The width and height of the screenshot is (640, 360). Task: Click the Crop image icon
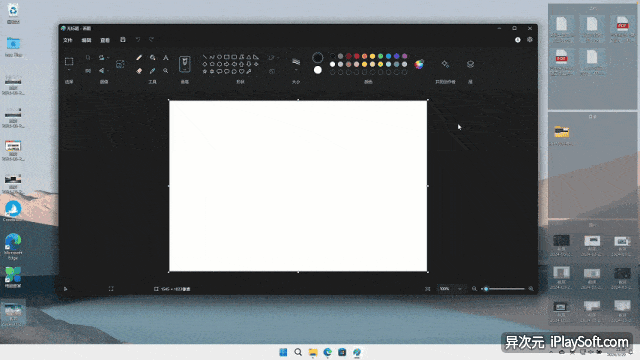coord(88,58)
